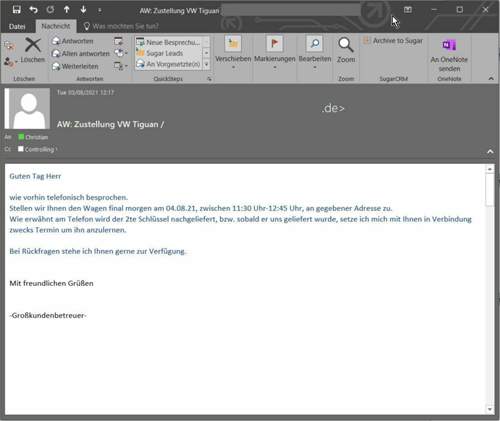This screenshot has width=500, height=421.
Task: Open the Verschieben move menu
Action: pos(233,53)
